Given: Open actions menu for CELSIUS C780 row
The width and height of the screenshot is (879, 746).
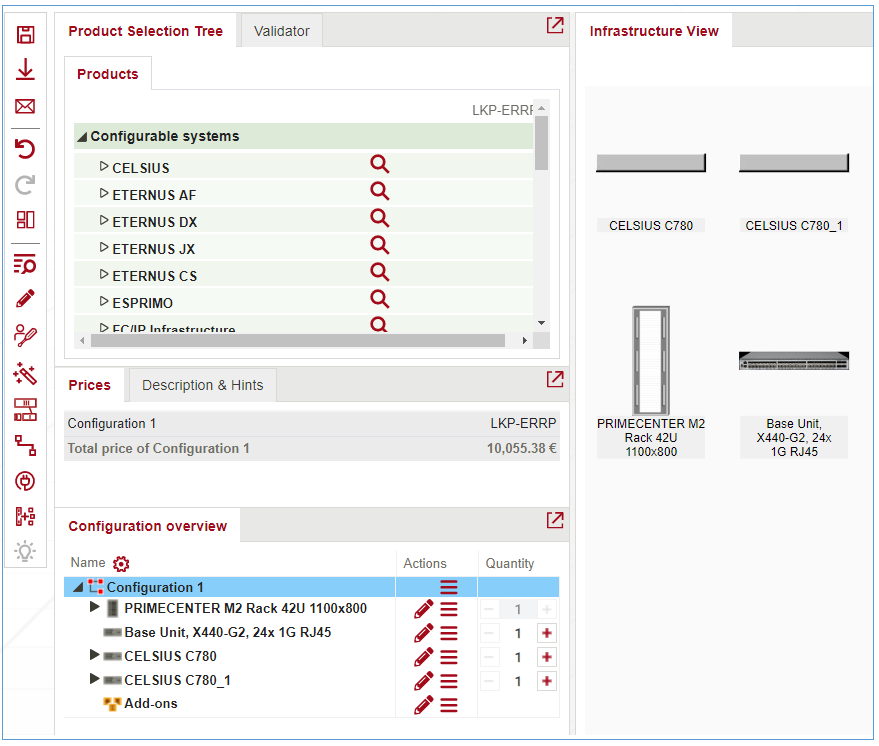Looking at the screenshot, I should [448, 657].
